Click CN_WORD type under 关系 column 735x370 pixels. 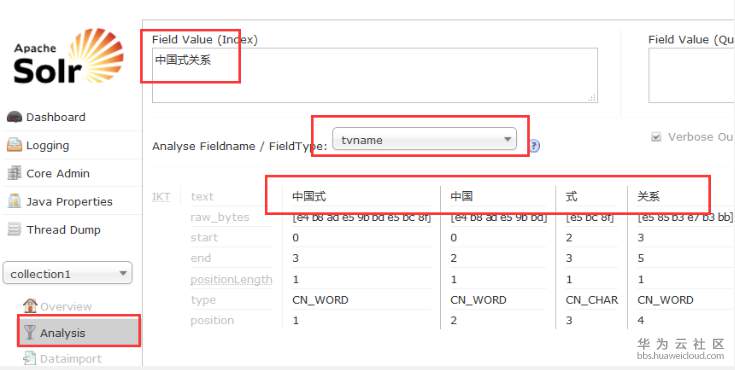(x=665, y=300)
